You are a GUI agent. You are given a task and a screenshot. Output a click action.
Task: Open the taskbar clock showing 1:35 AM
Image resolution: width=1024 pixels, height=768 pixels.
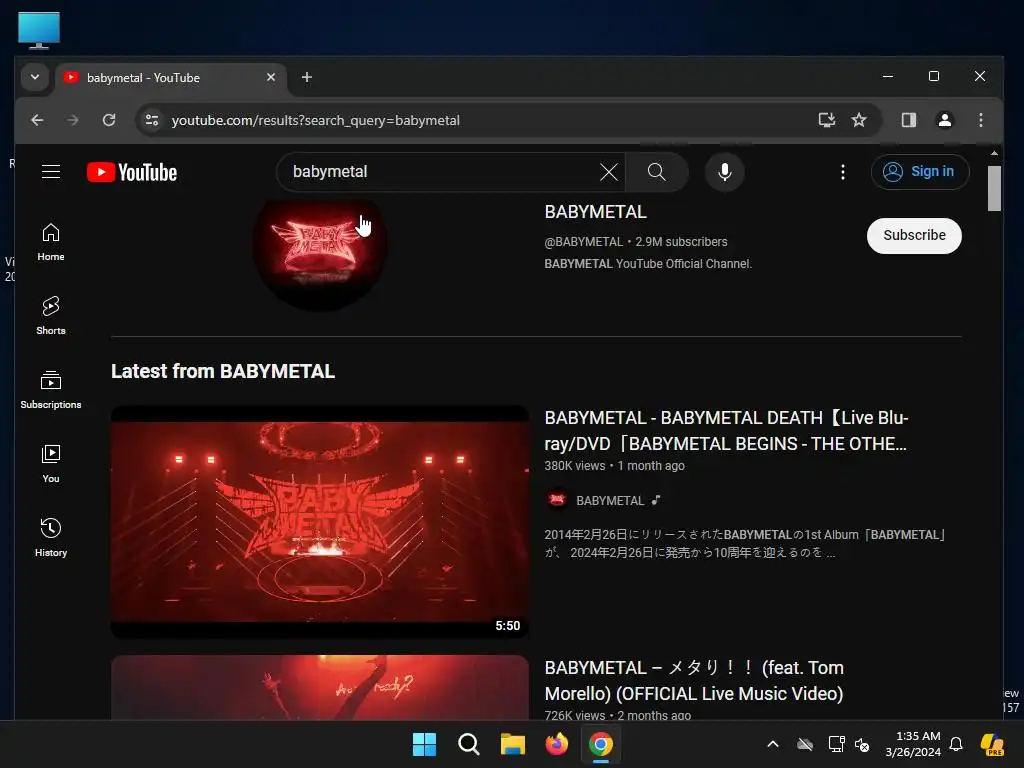click(x=913, y=744)
